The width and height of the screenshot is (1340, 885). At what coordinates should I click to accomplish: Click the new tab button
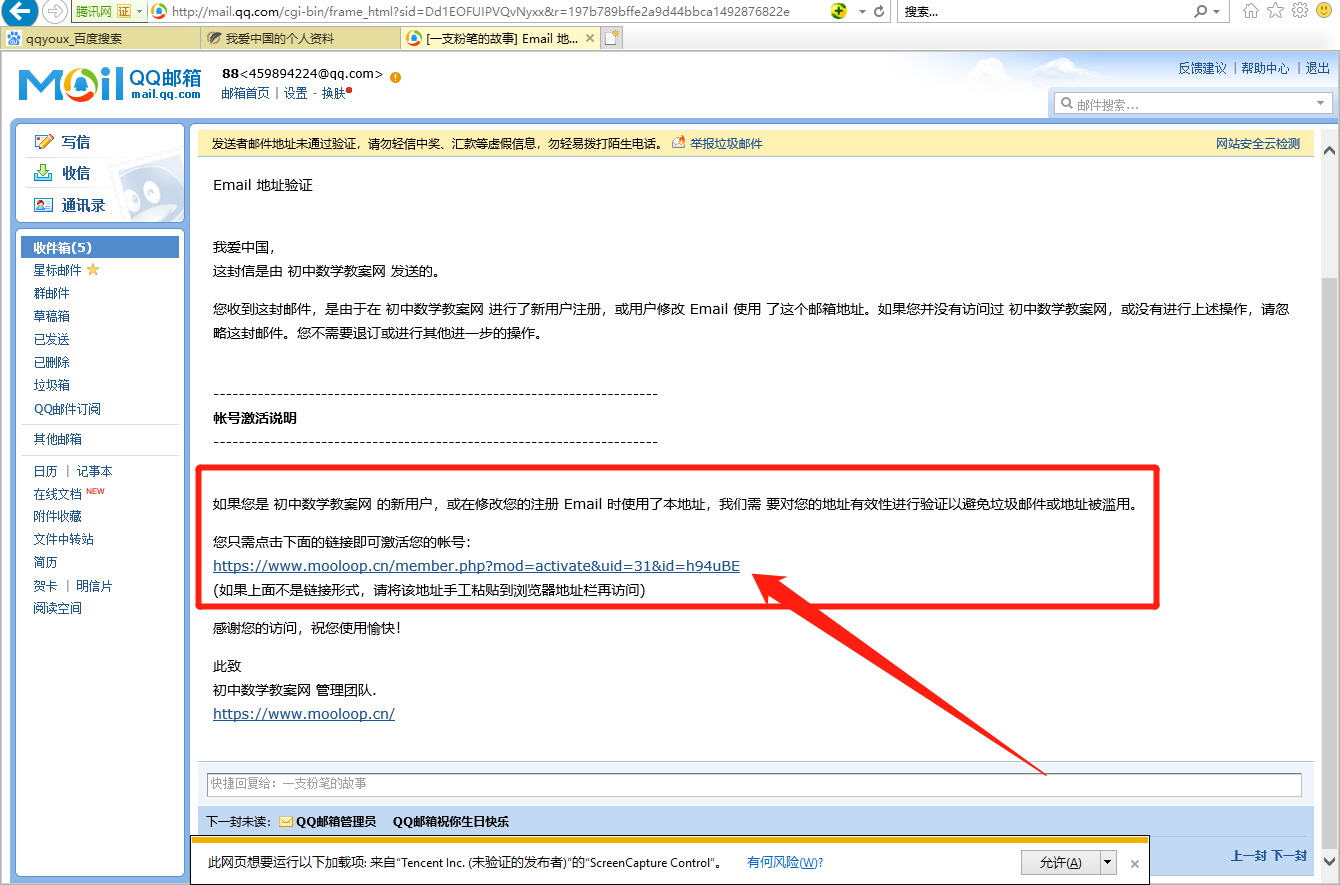pos(612,38)
